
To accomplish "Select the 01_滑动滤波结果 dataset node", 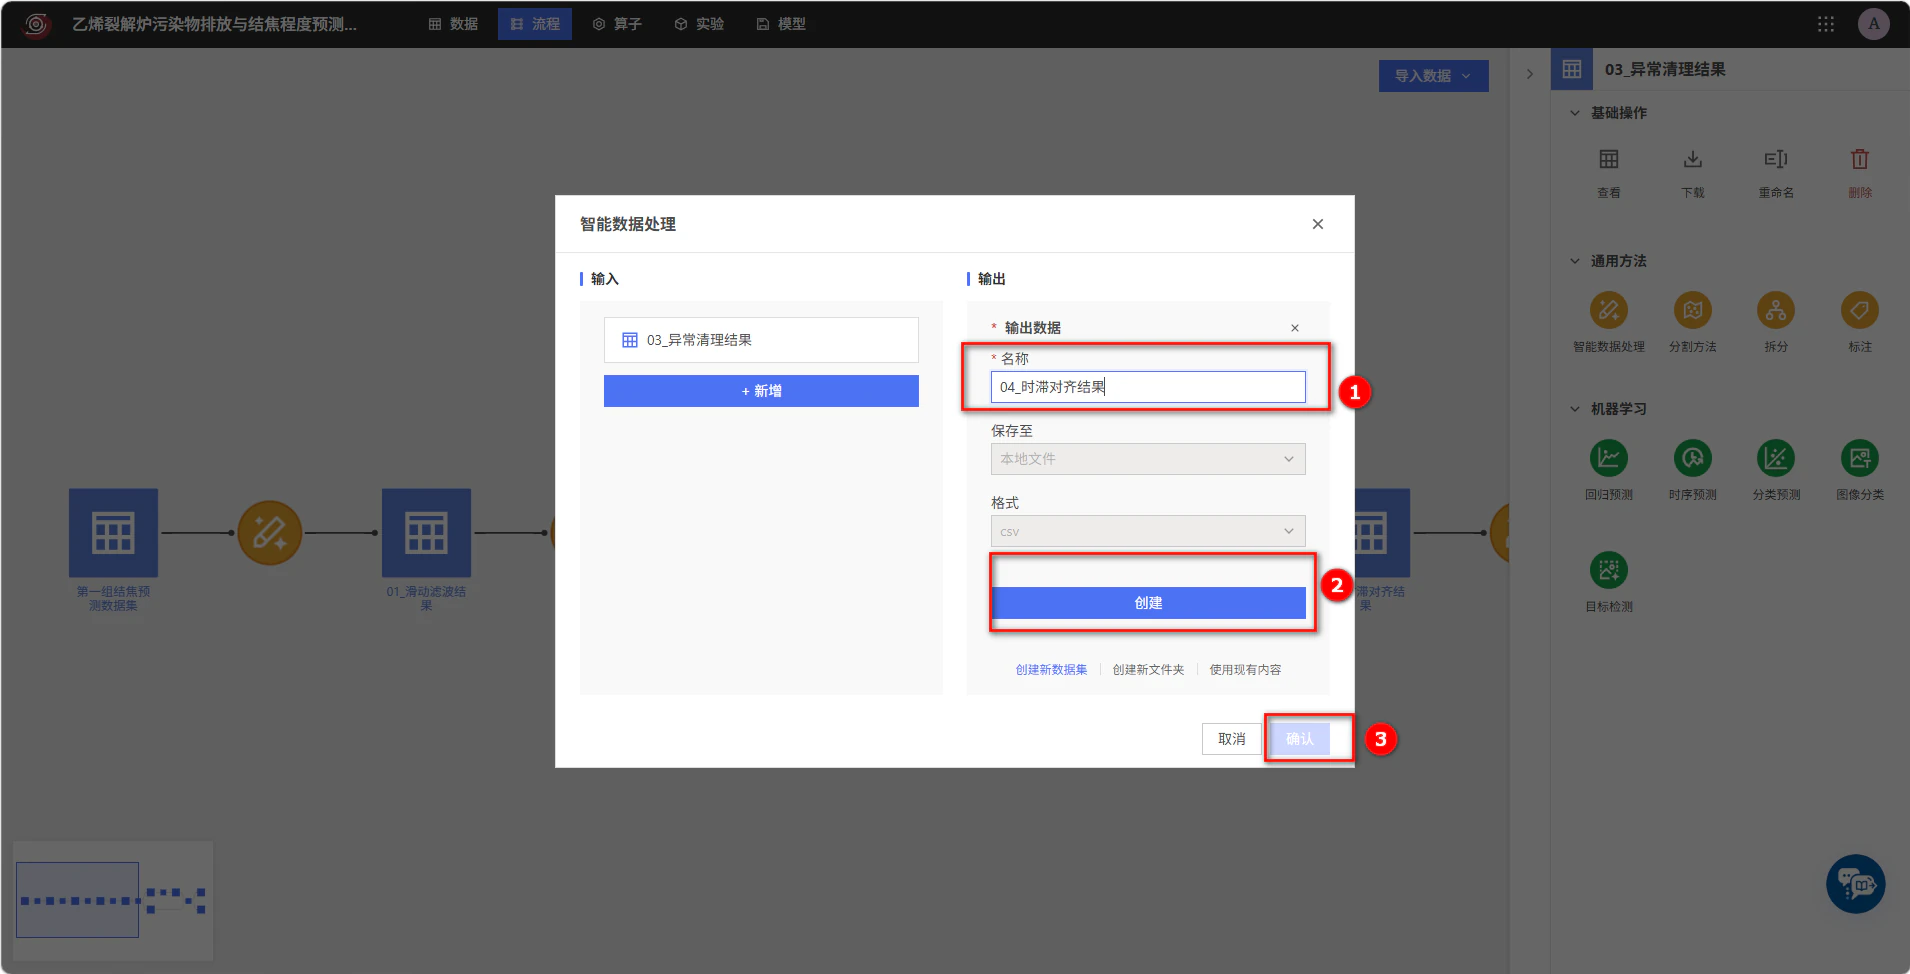I will pos(426,533).
